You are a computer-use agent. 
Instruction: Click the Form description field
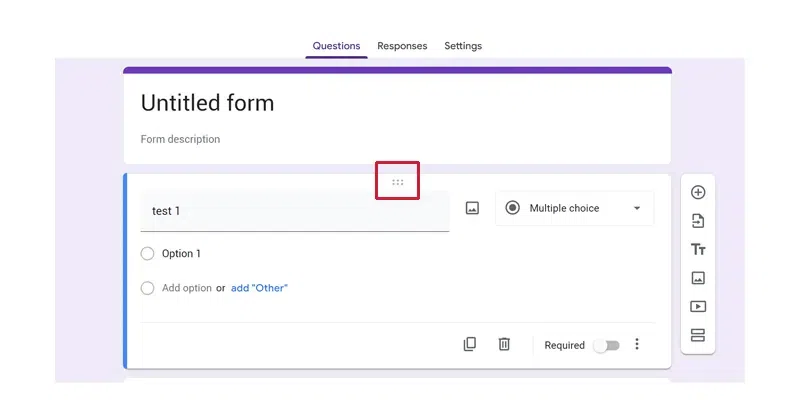pyautogui.click(x=180, y=139)
